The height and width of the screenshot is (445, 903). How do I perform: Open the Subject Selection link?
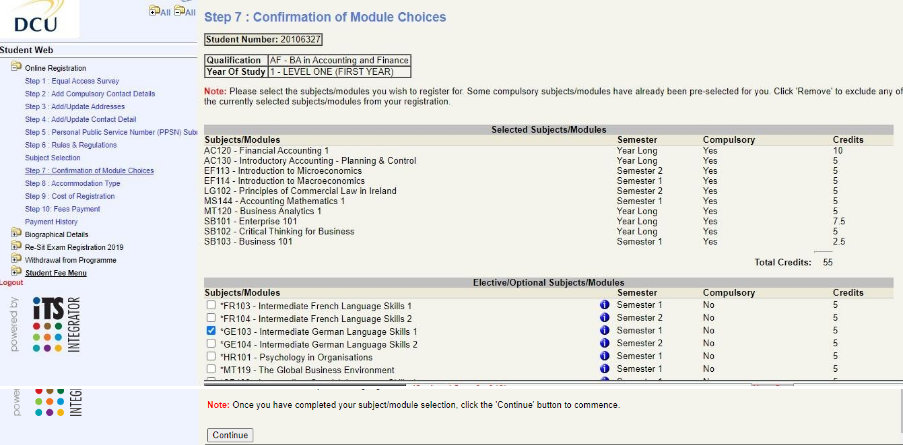52,158
